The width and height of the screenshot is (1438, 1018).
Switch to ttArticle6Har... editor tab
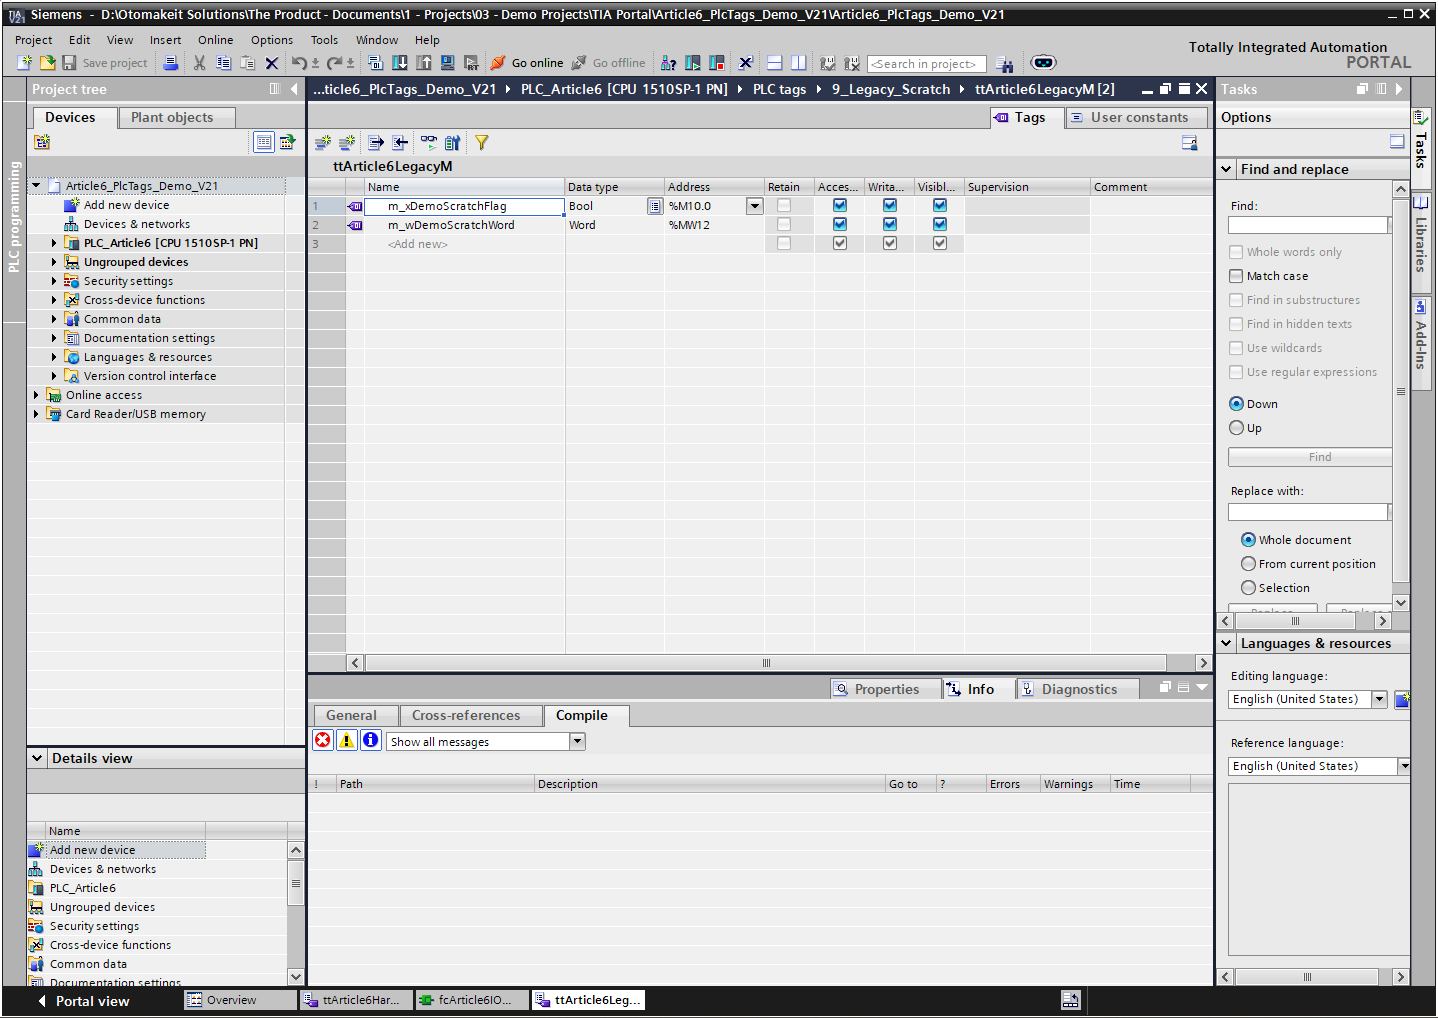point(357,1000)
